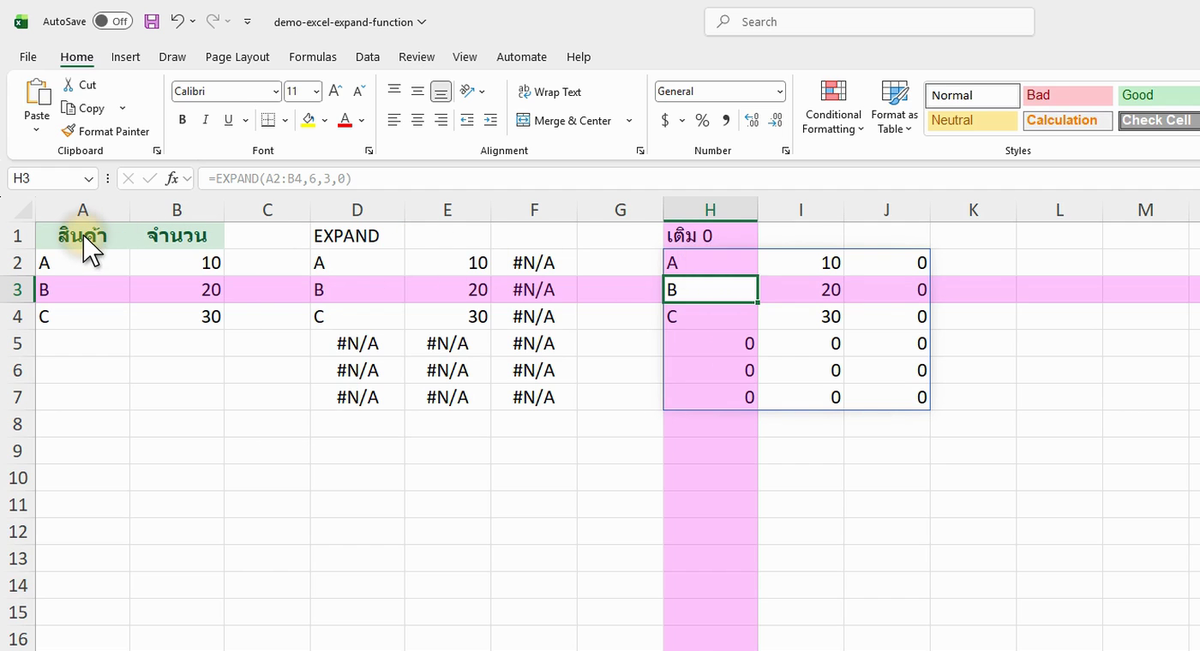Apply the Calculation cell style

click(x=1068, y=120)
